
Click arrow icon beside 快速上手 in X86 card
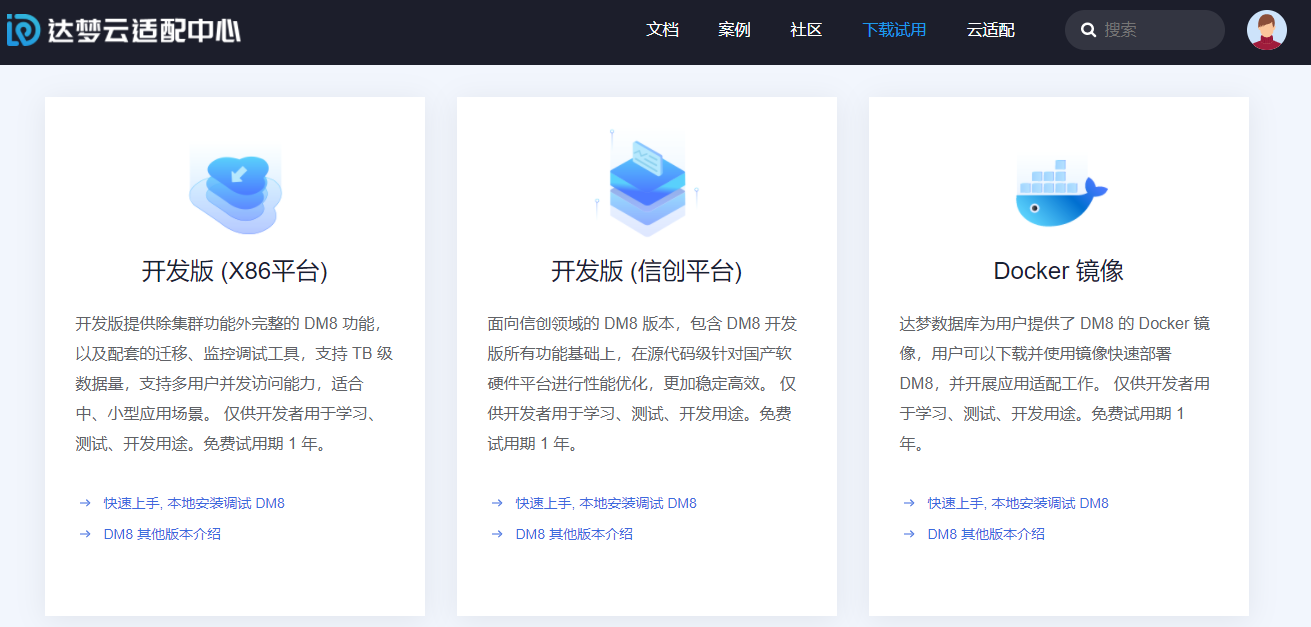85,503
